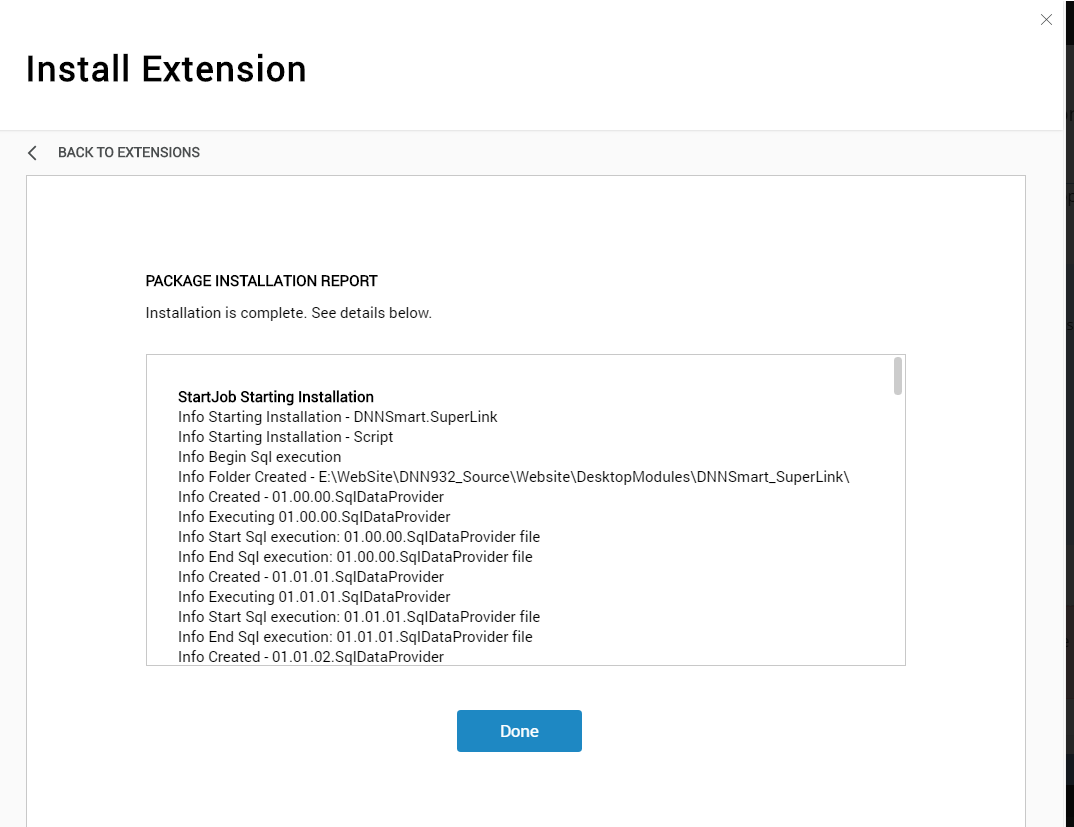The image size is (1074, 827).
Task: Click the 'Created - 01.01.01.SqlDataProvider' log line
Action: 311,577
